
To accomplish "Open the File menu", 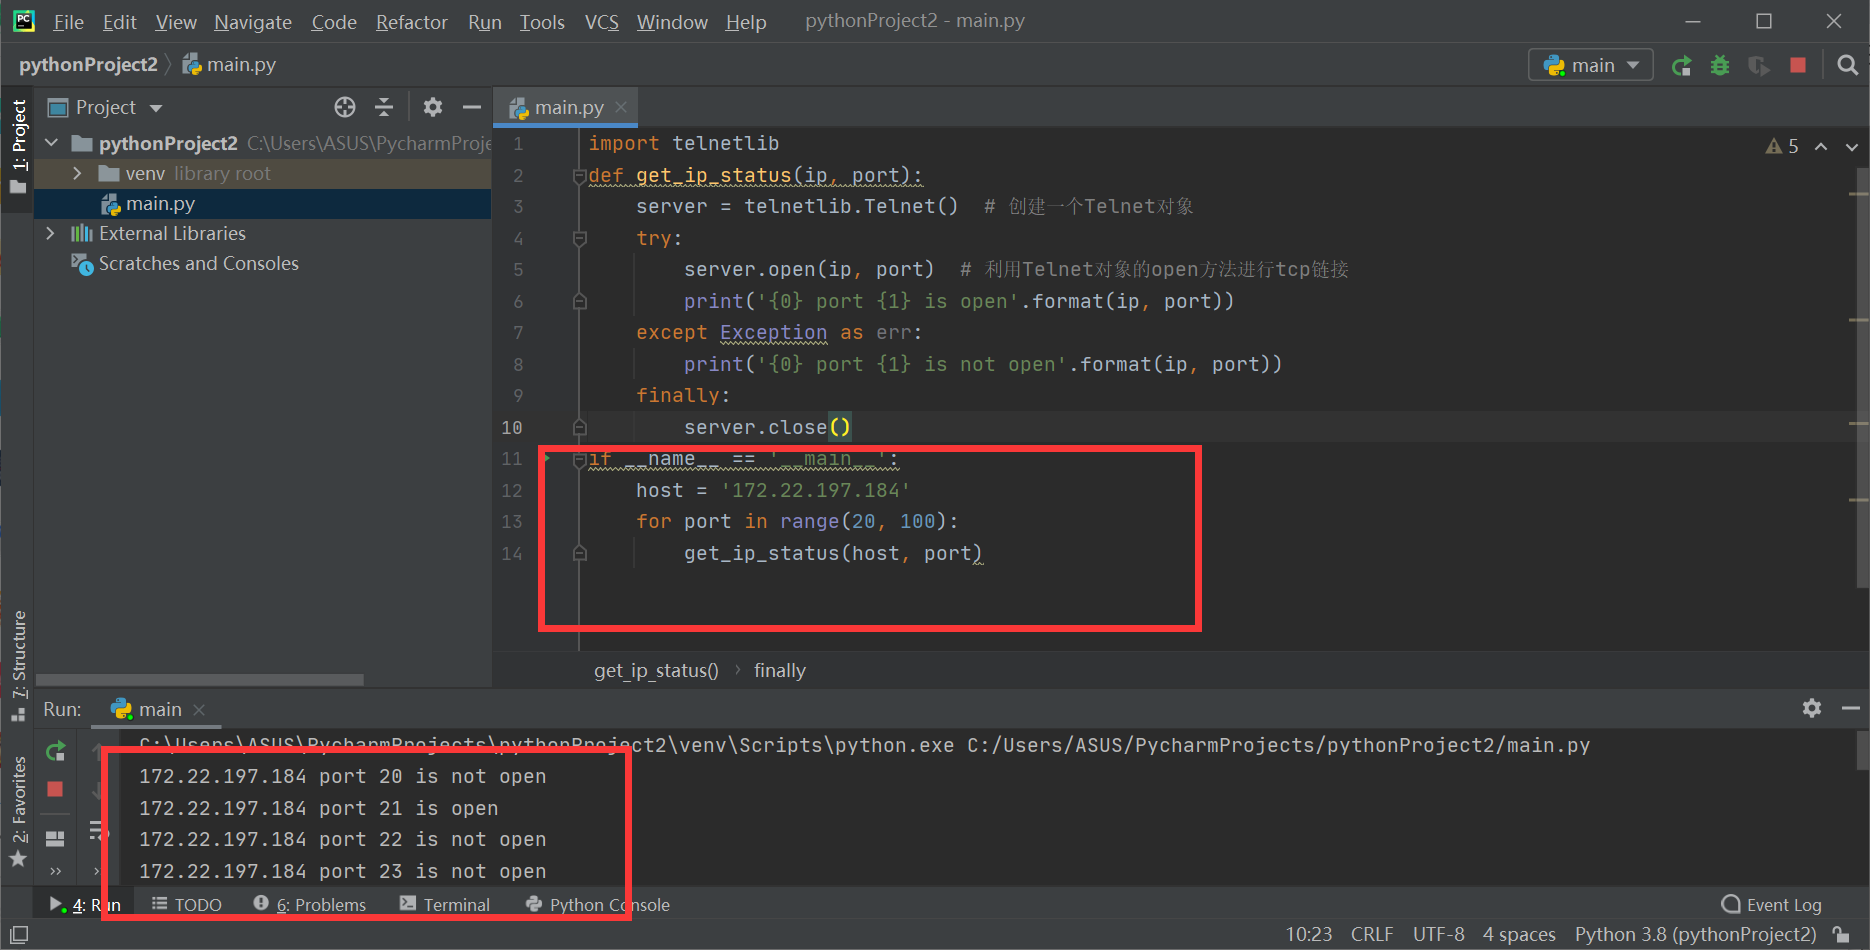I will 68,22.
